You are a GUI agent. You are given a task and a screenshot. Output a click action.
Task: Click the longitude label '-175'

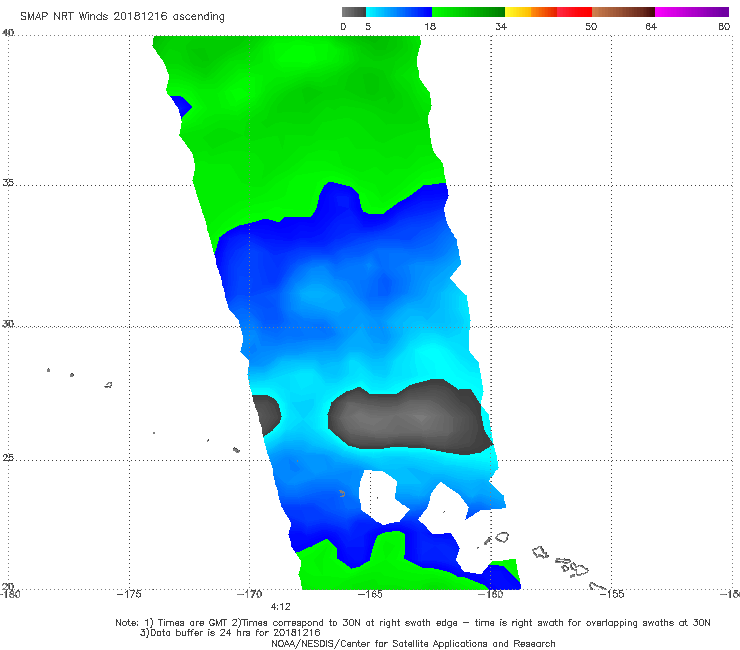click(129, 594)
